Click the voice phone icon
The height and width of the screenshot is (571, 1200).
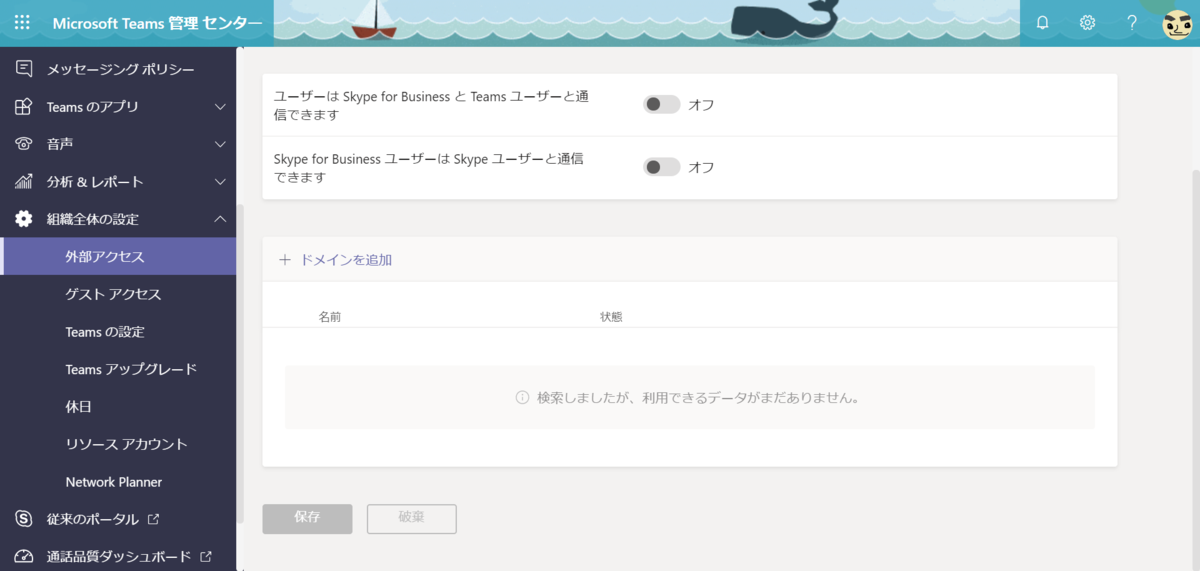pos(23,144)
